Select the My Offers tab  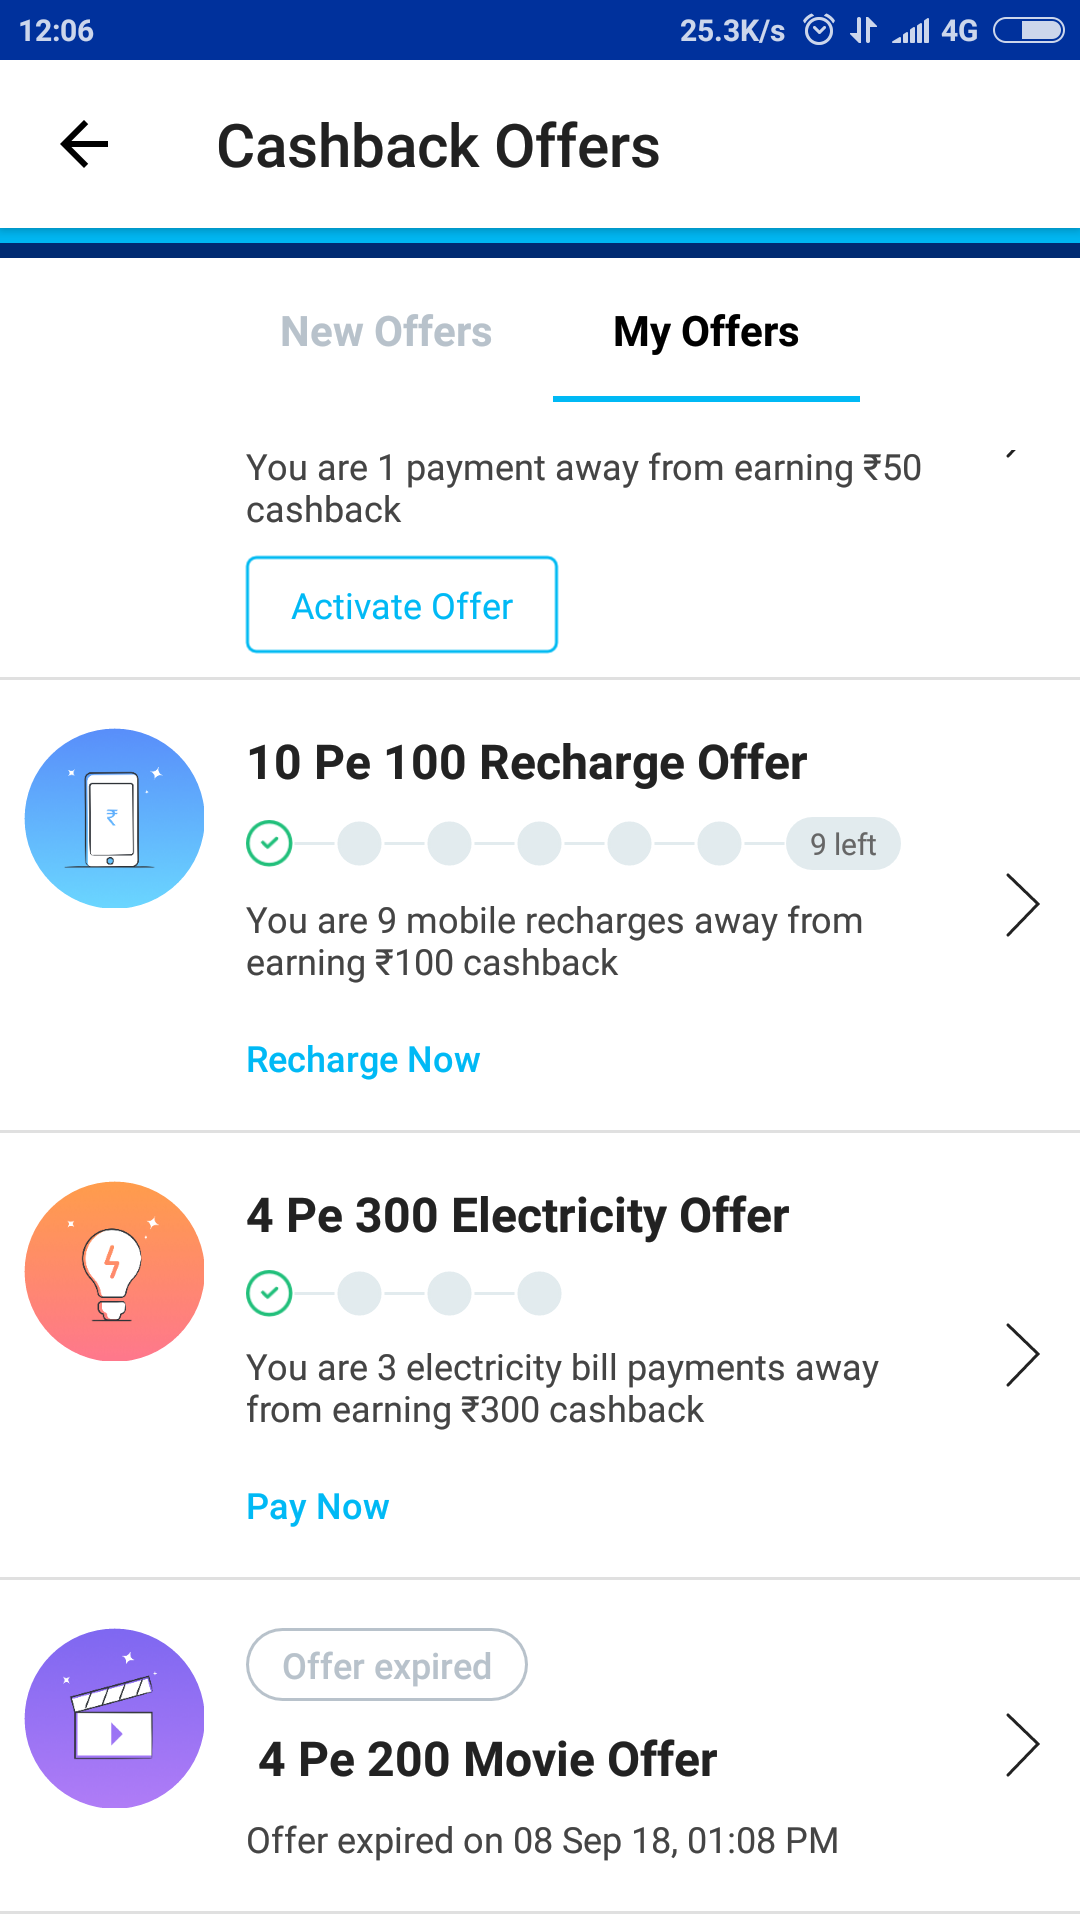pos(706,332)
